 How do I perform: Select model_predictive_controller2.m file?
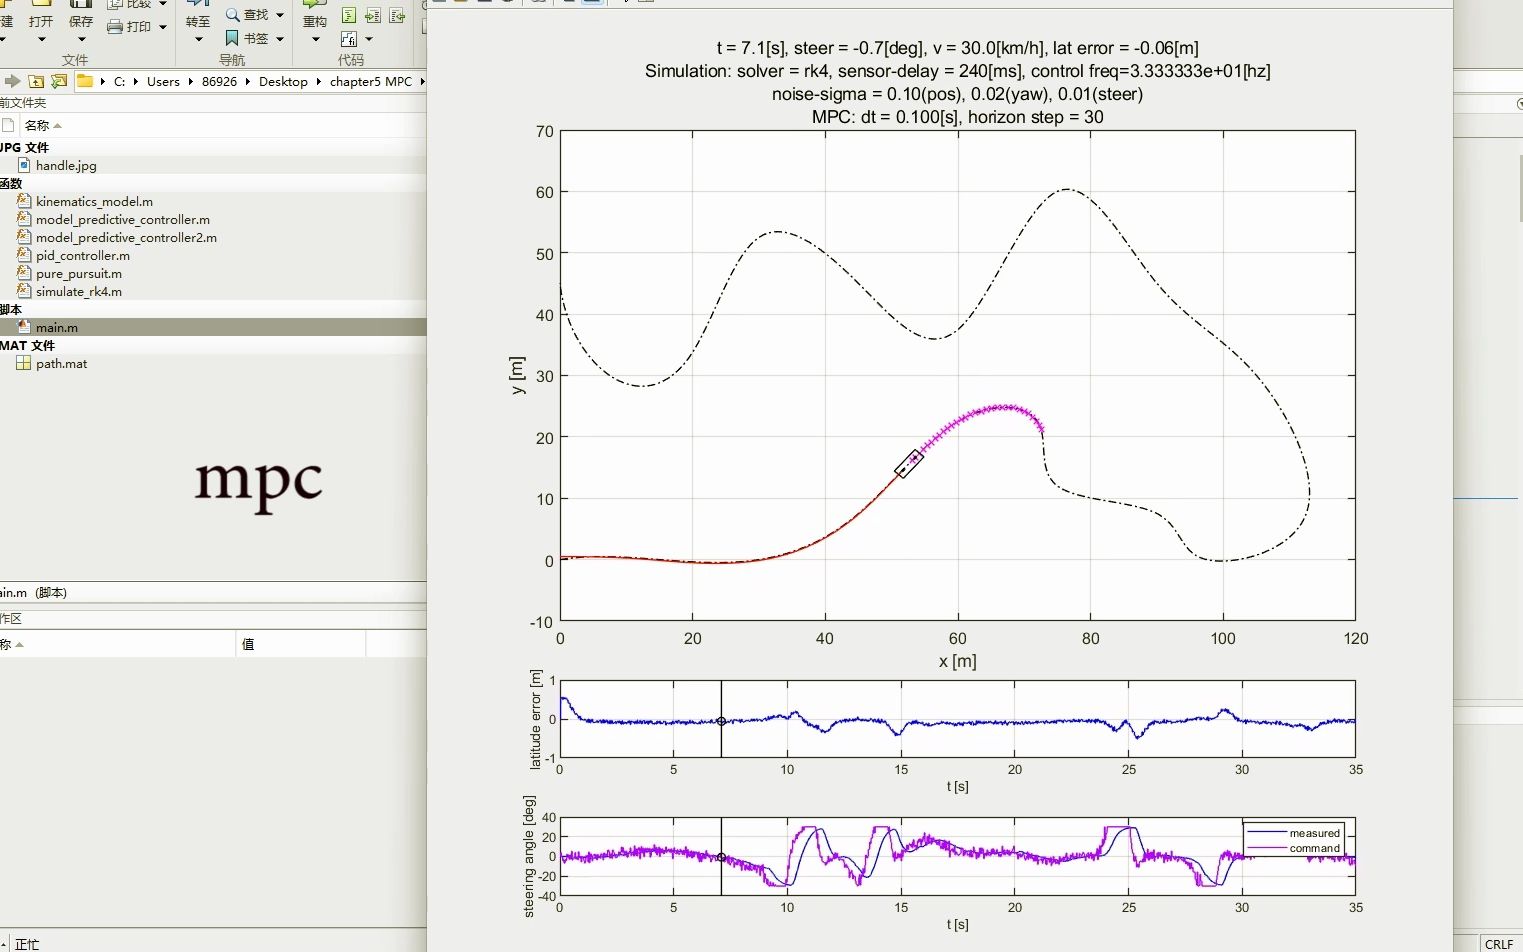[126, 237]
